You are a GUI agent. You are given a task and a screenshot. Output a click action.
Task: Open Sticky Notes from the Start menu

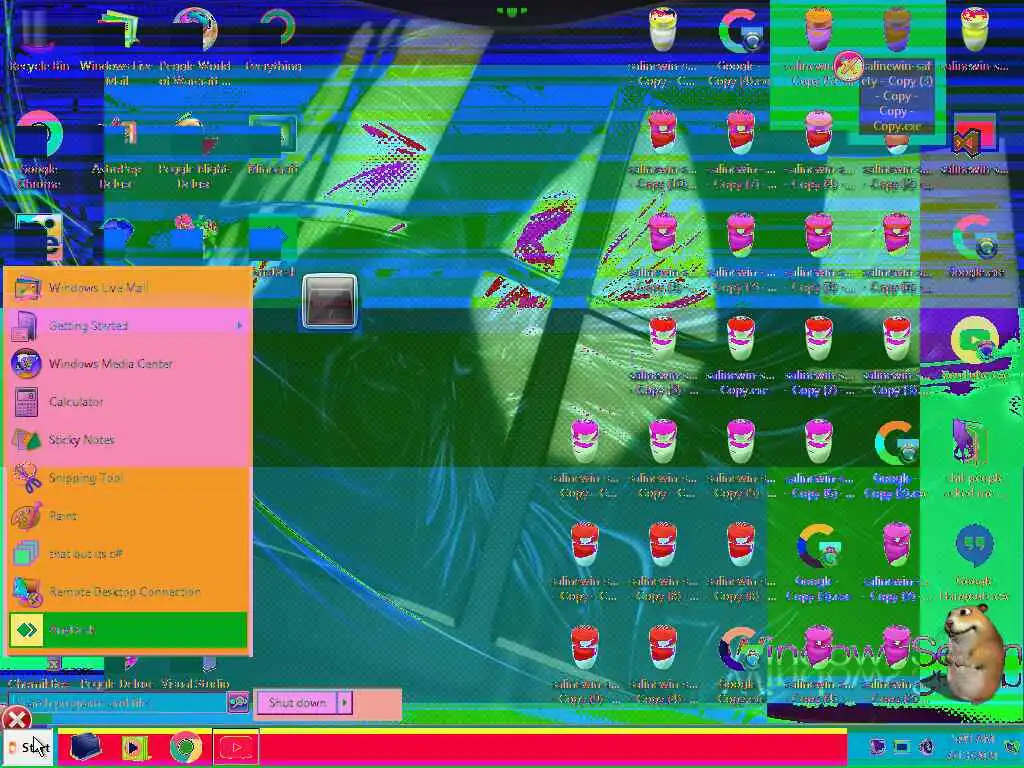(128, 440)
